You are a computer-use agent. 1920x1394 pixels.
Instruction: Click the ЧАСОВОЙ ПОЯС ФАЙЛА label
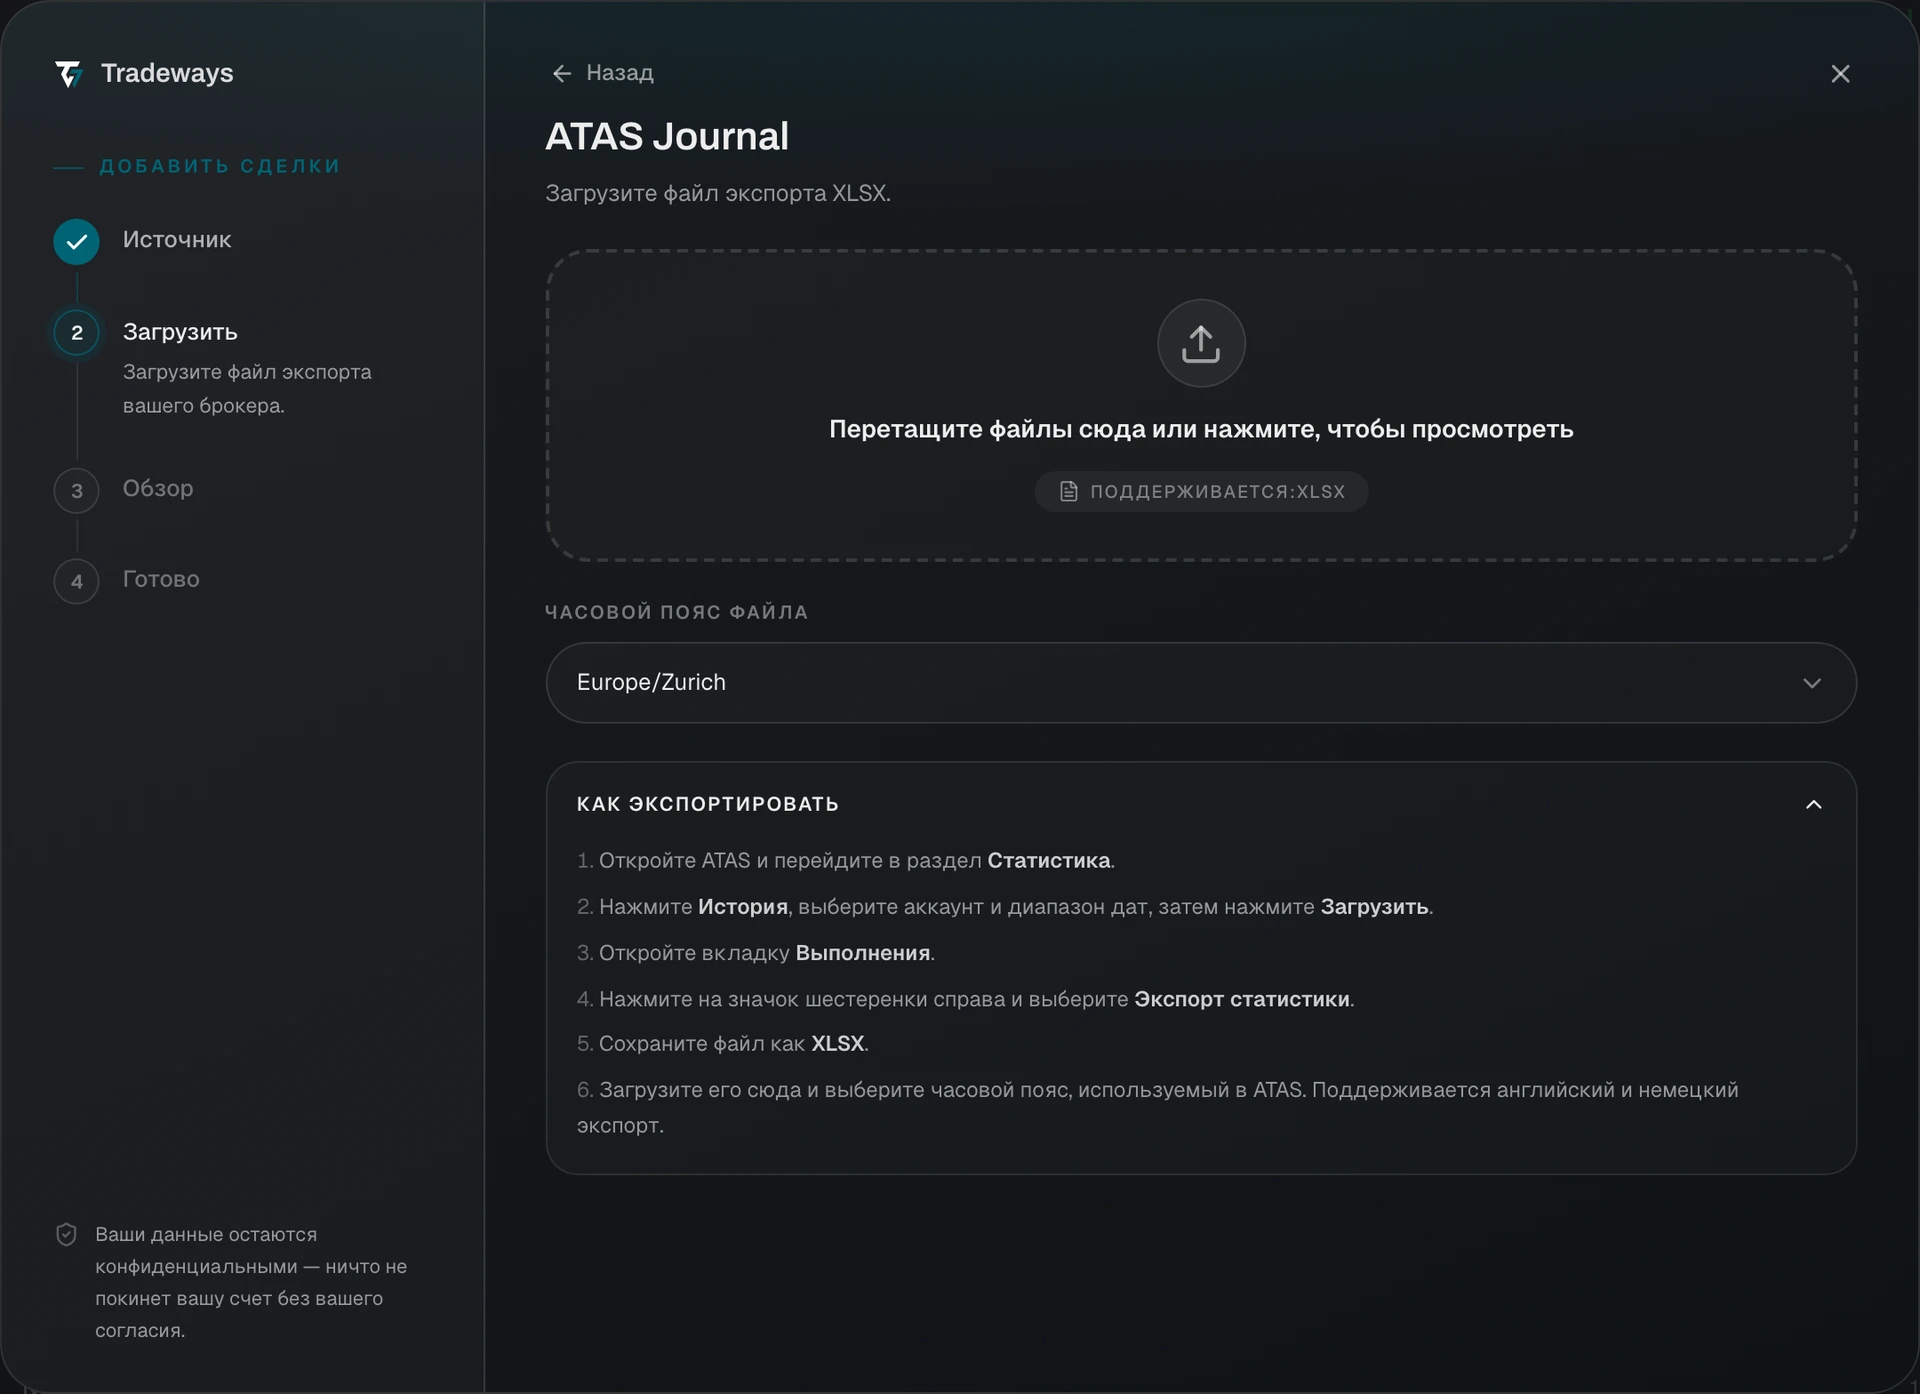(676, 612)
